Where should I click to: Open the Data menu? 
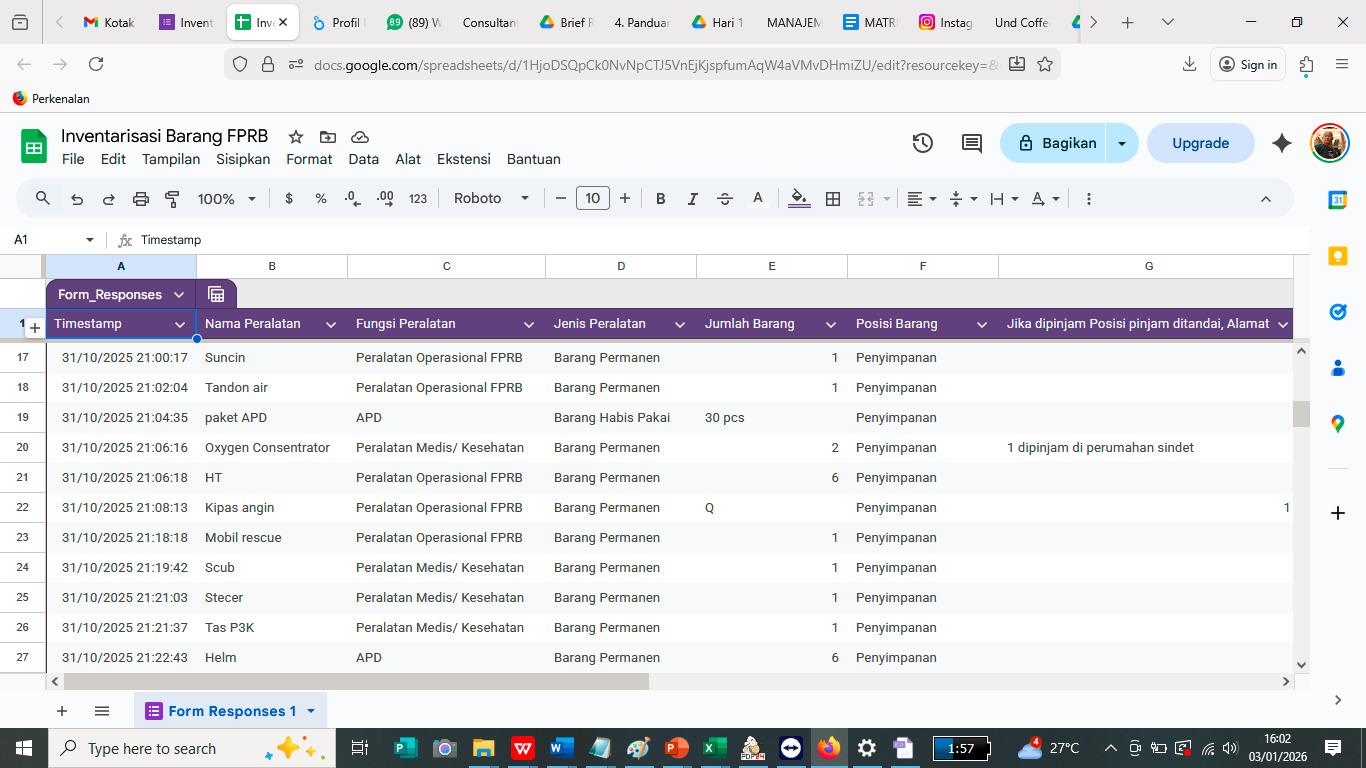tap(363, 159)
